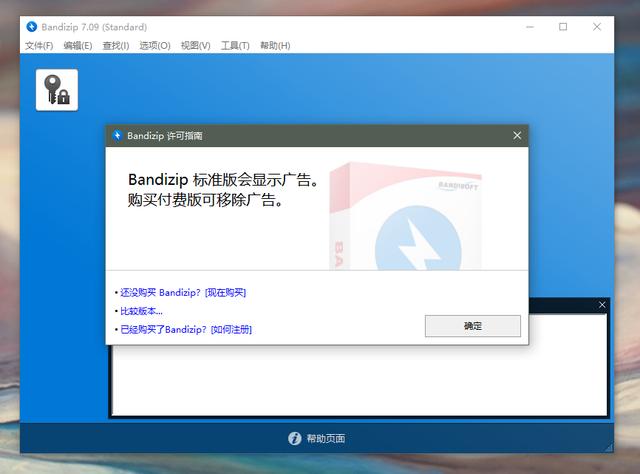Close the Bandizip 许可指南 dialog

517,136
